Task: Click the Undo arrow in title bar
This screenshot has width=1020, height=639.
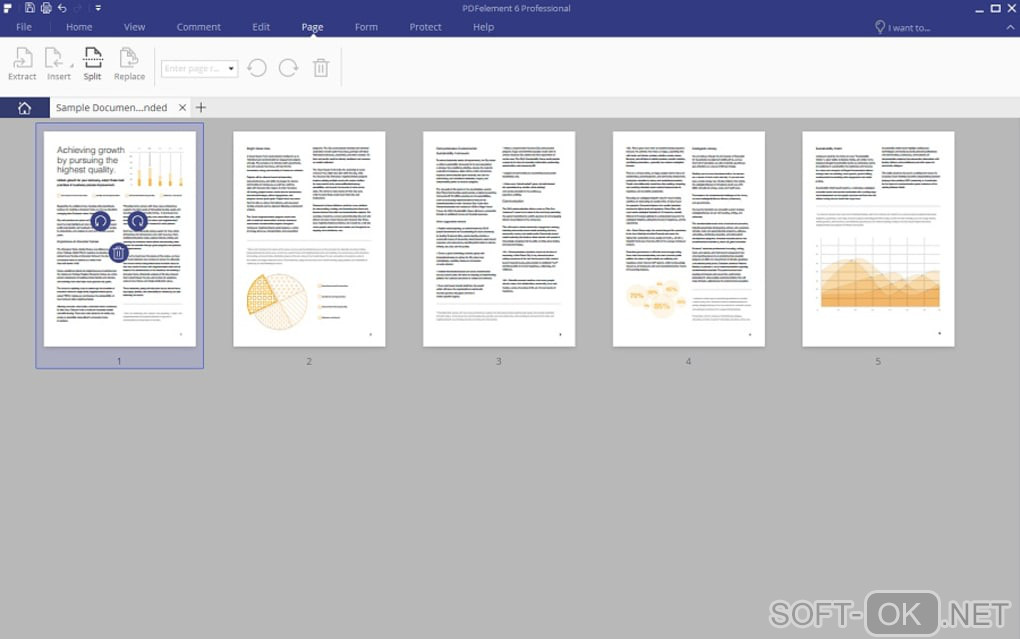Action: [62, 8]
